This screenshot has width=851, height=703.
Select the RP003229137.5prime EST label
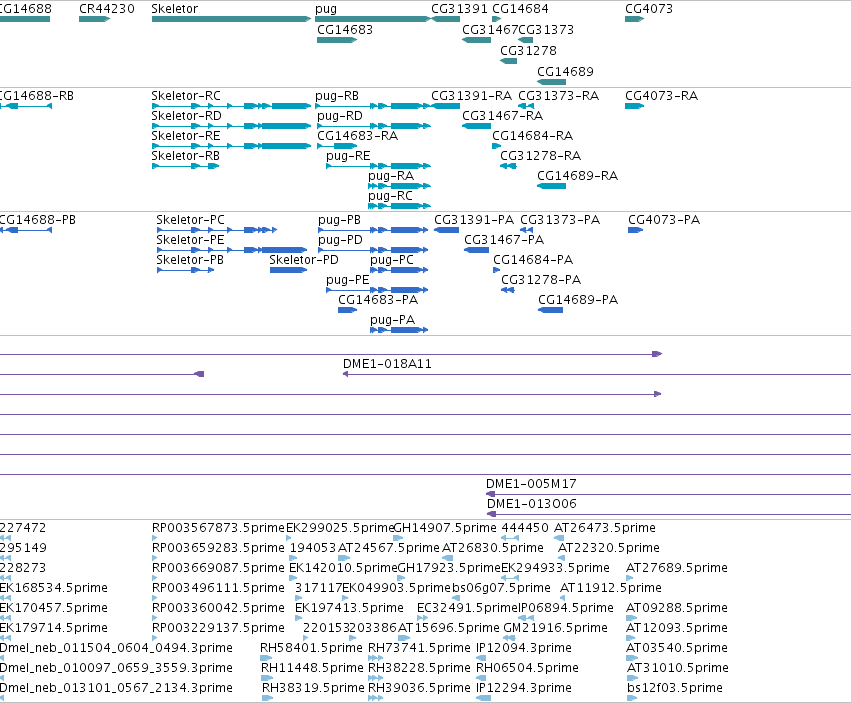coord(218,628)
